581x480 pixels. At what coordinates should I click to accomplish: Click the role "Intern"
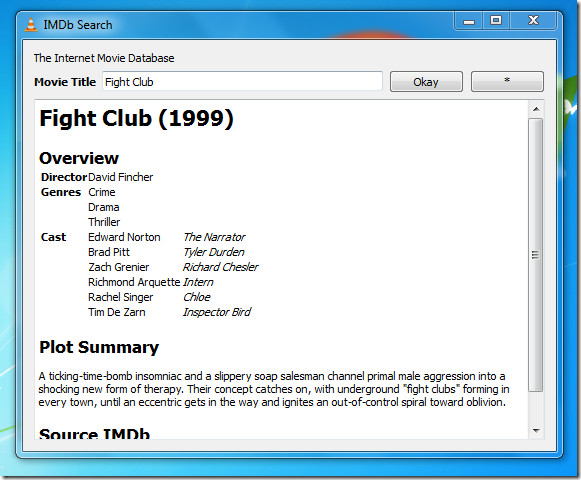(x=198, y=282)
